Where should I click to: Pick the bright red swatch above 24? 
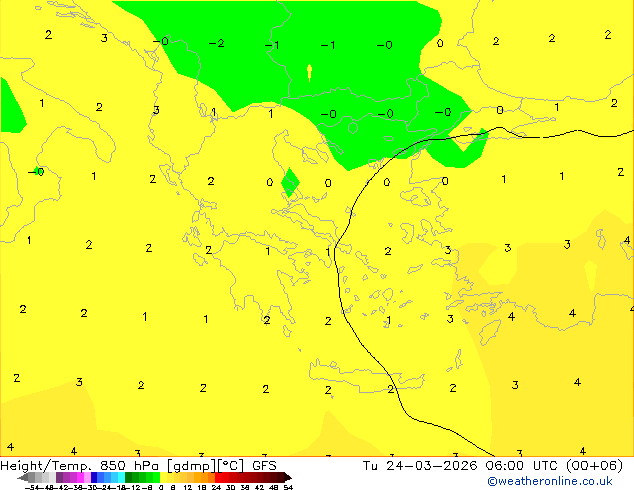tap(218, 477)
